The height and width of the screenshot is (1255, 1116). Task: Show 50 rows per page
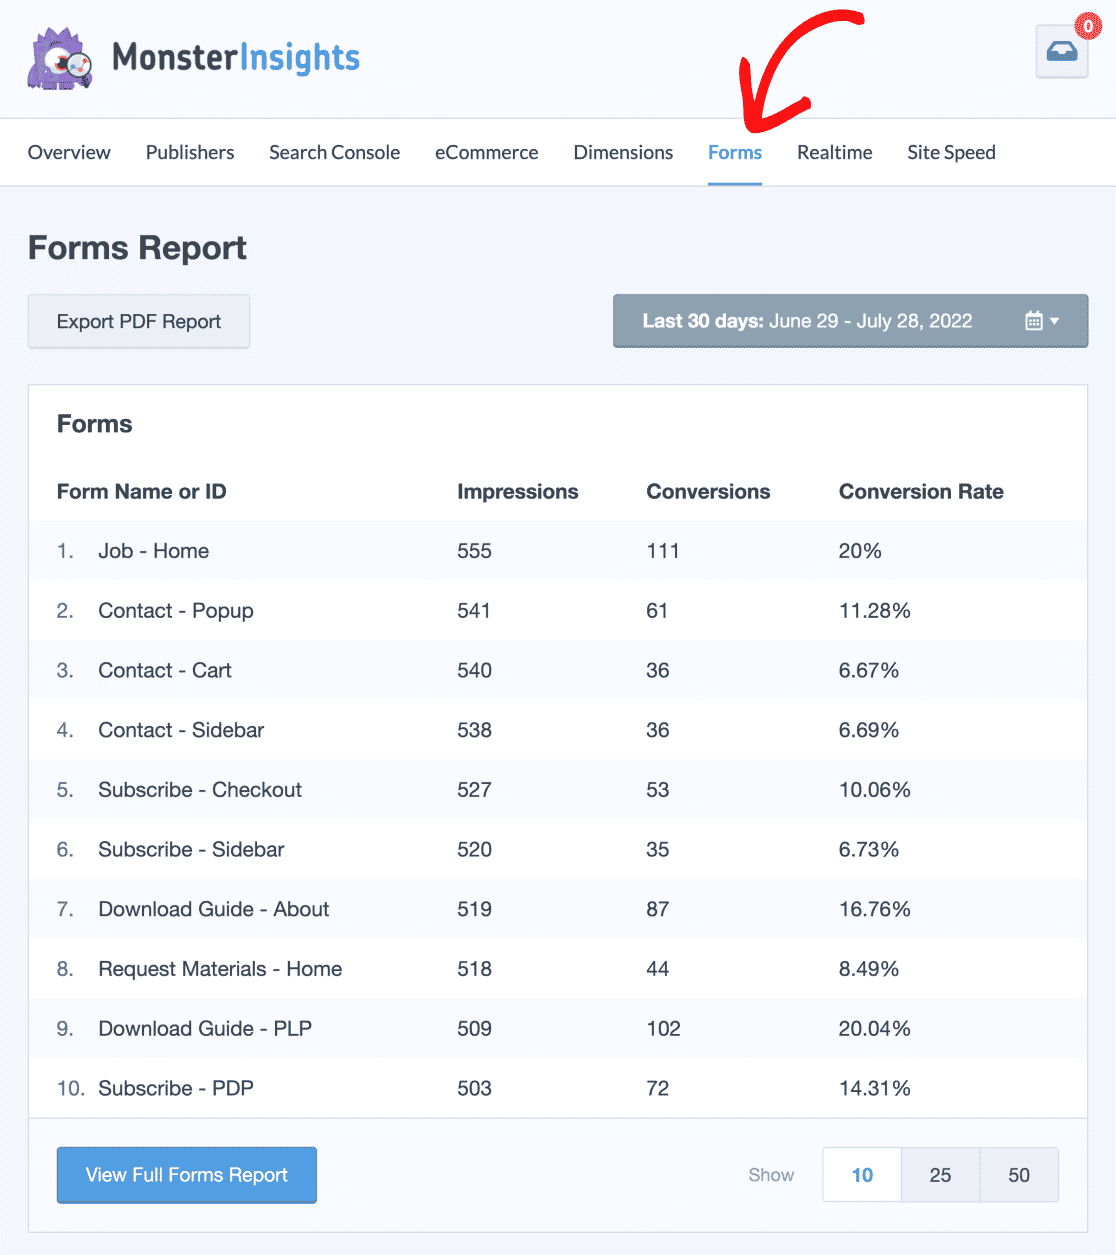coord(1019,1175)
